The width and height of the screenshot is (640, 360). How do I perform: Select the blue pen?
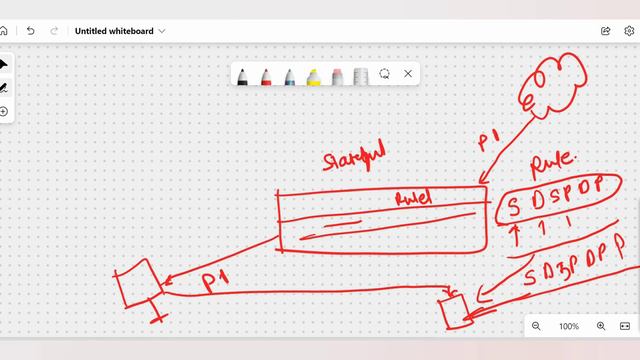pyautogui.click(x=290, y=77)
